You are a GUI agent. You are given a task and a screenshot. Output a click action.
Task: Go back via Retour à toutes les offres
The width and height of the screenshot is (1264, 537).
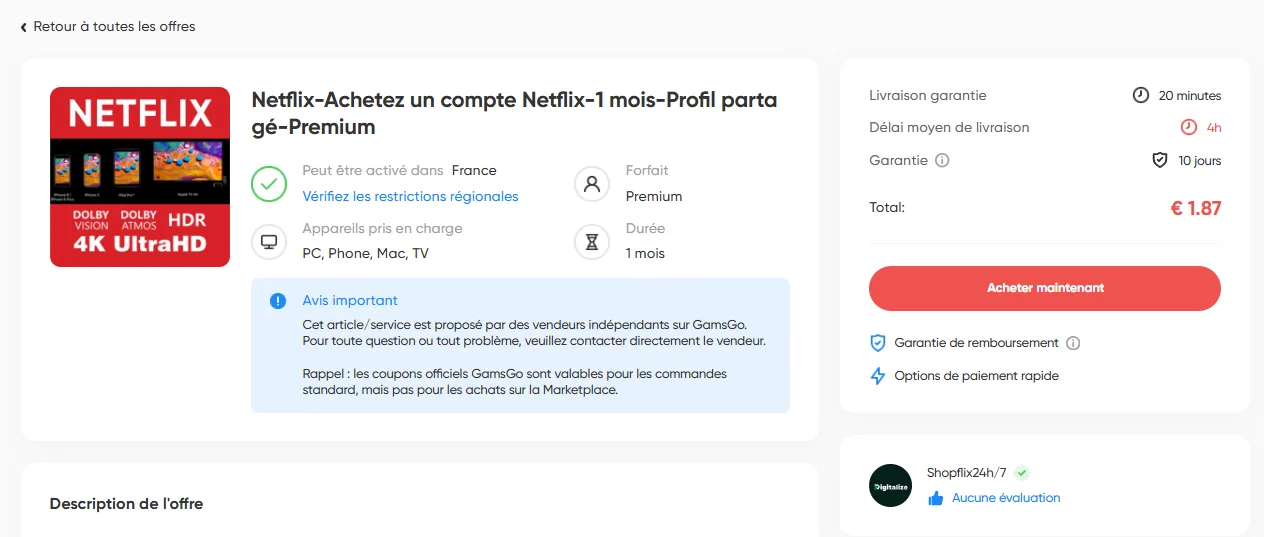tap(108, 27)
